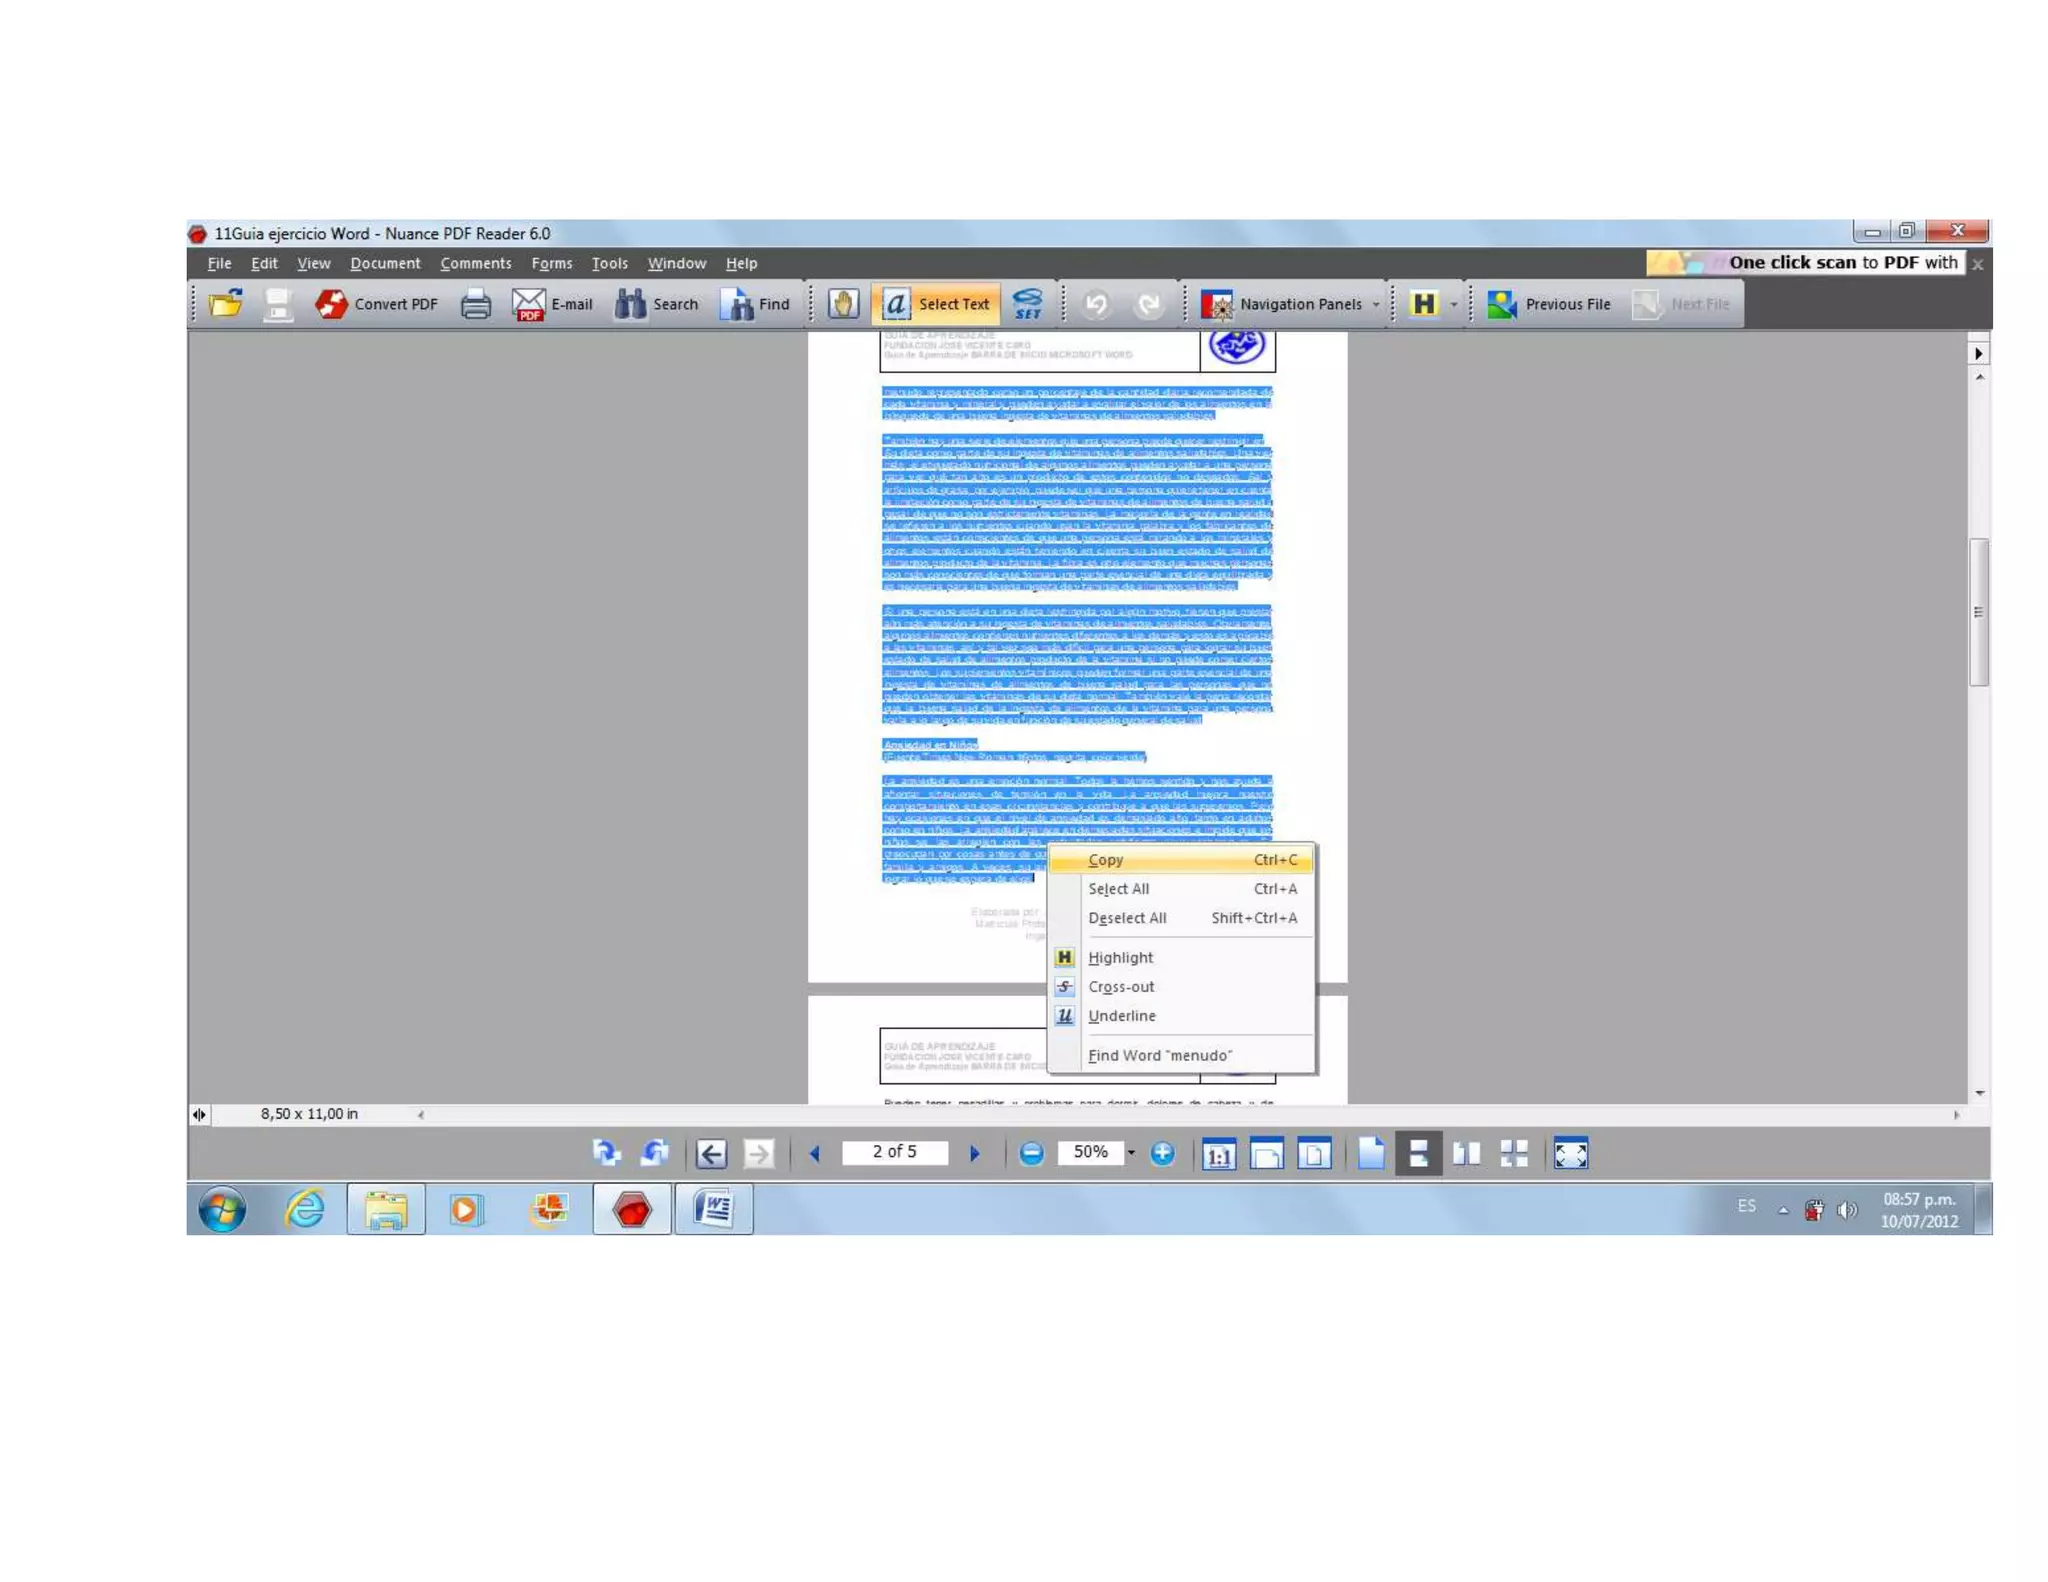This screenshot has height=1582, width=2048.
Task: Go to next page arrow
Action: [x=975, y=1153]
